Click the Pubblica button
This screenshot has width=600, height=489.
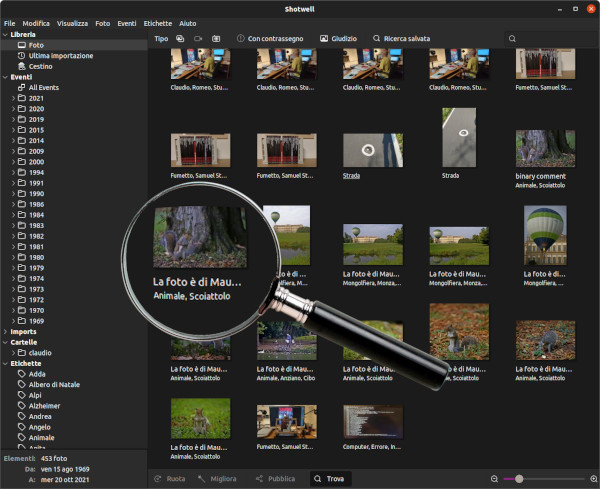(x=275, y=479)
